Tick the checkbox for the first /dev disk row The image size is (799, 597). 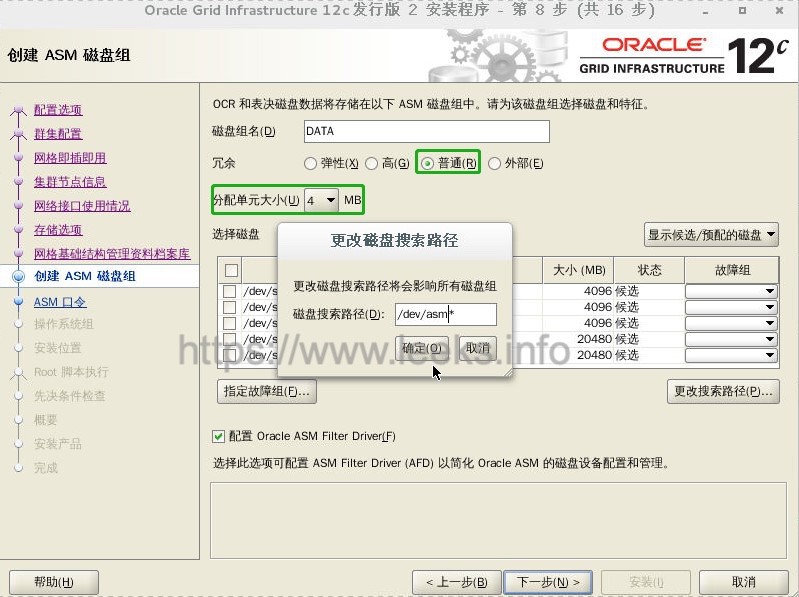(x=229, y=291)
